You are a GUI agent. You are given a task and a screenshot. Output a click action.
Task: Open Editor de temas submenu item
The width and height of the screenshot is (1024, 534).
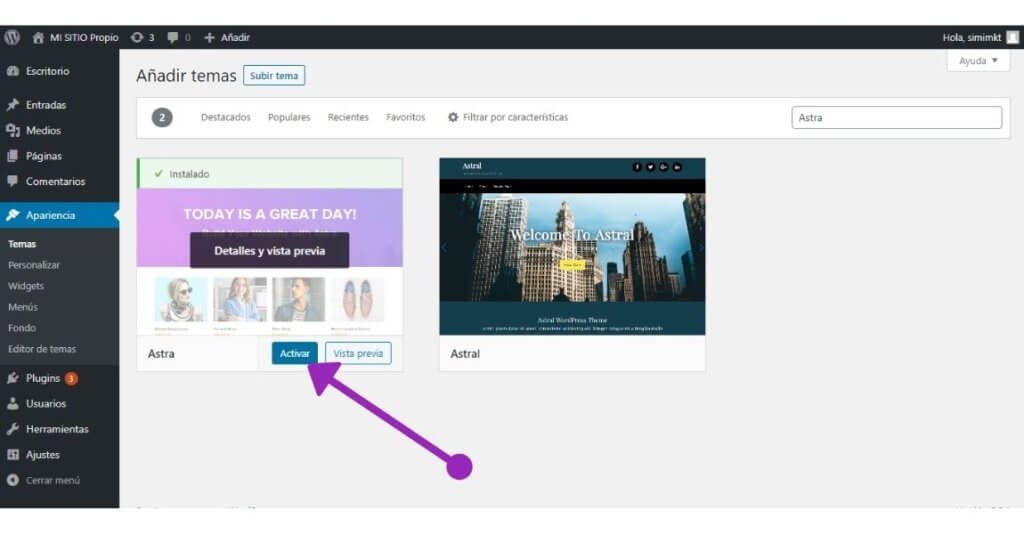[x=42, y=349]
